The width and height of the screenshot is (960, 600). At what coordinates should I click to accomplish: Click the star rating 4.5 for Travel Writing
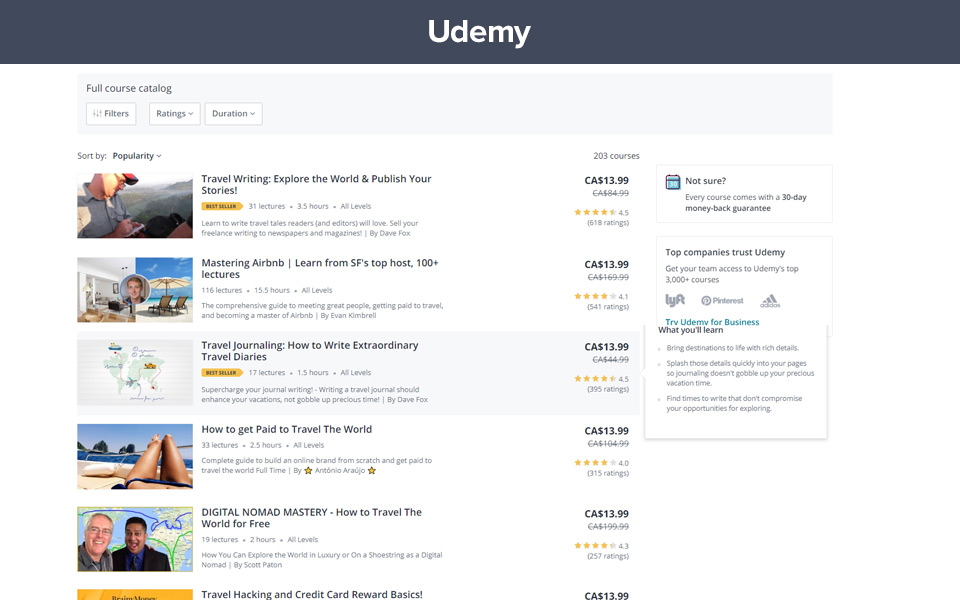tap(601, 212)
